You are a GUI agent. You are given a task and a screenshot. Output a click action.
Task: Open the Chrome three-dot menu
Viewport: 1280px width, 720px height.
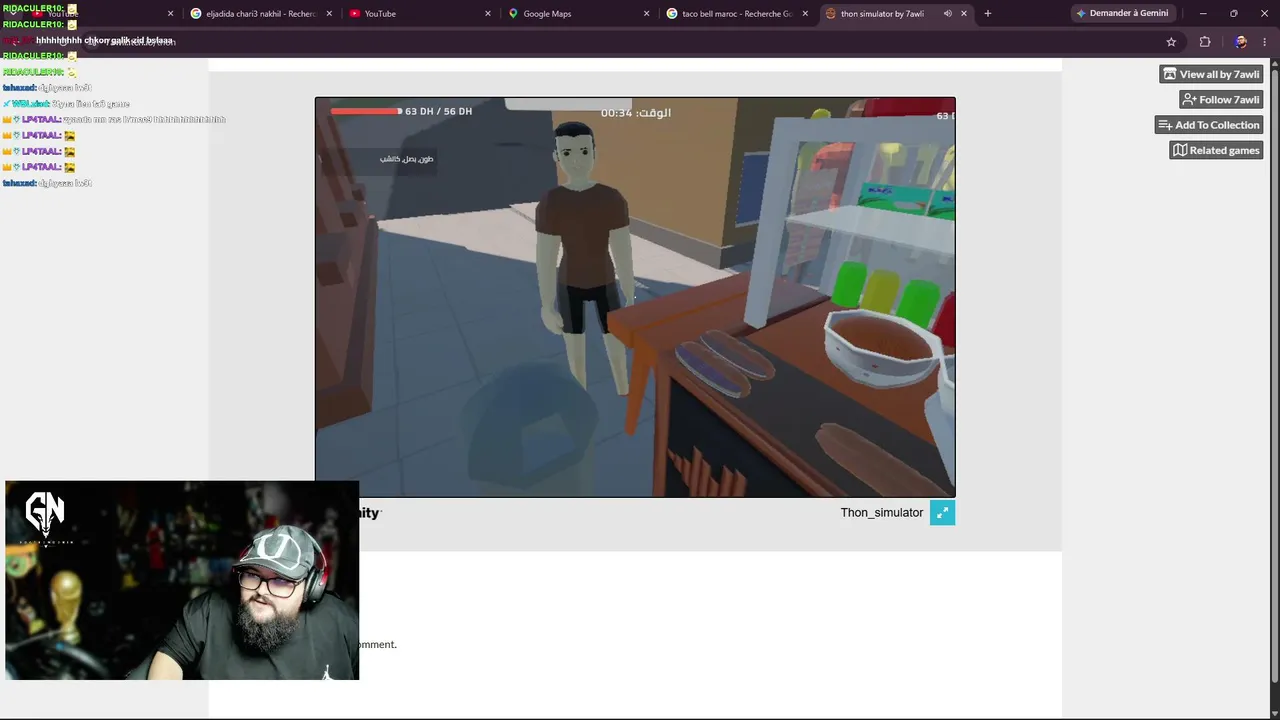[x=1266, y=42]
